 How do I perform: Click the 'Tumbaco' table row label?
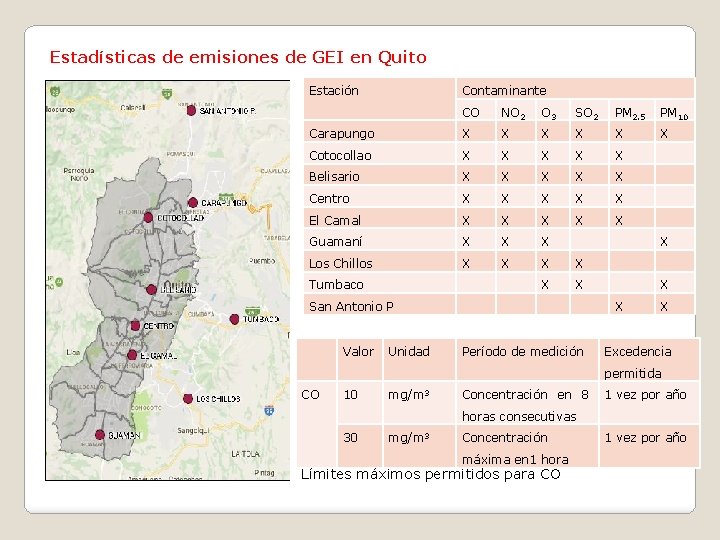(x=336, y=285)
